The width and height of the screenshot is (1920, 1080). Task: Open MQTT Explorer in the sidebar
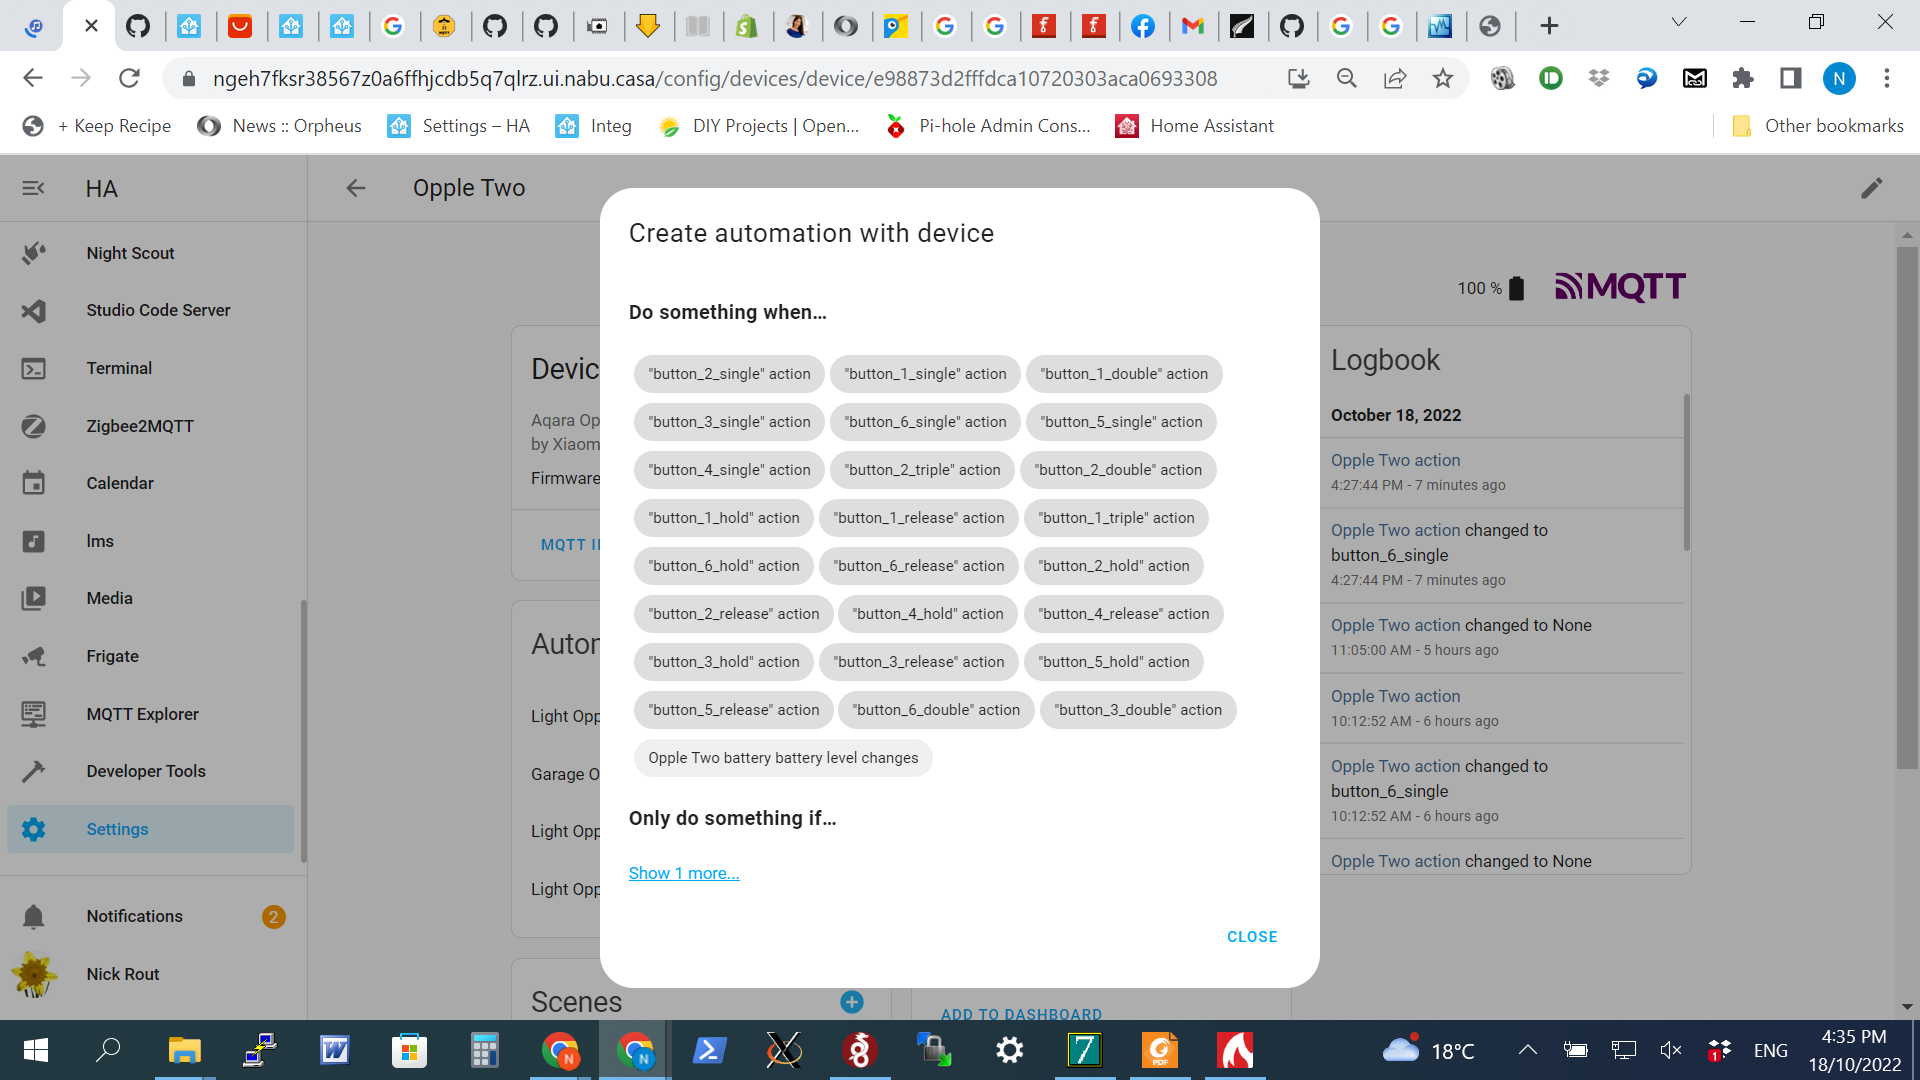click(x=143, y=713)
